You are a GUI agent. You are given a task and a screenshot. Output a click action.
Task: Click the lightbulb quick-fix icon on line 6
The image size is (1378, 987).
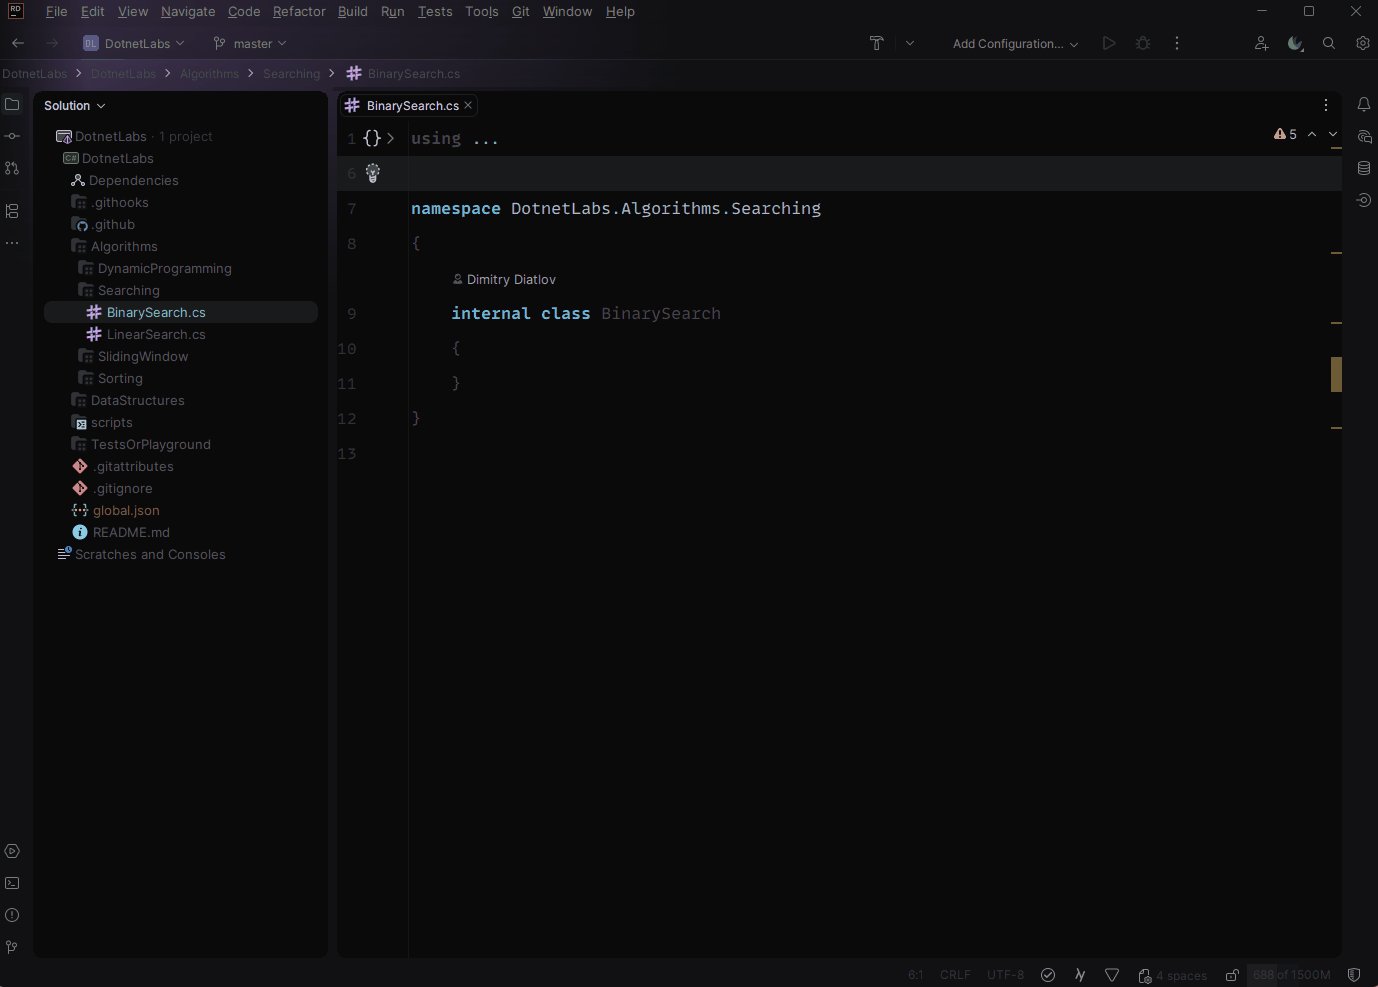pos(373,173)
